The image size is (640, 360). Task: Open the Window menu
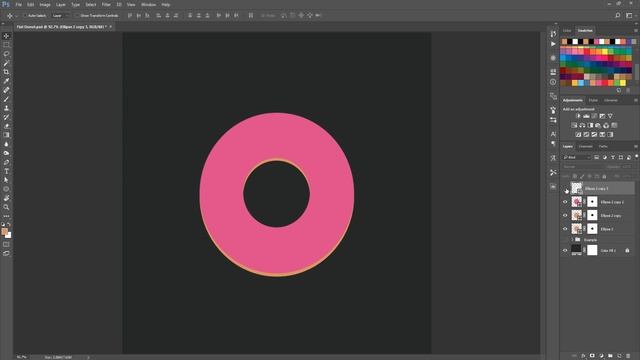tap(148, 4)
